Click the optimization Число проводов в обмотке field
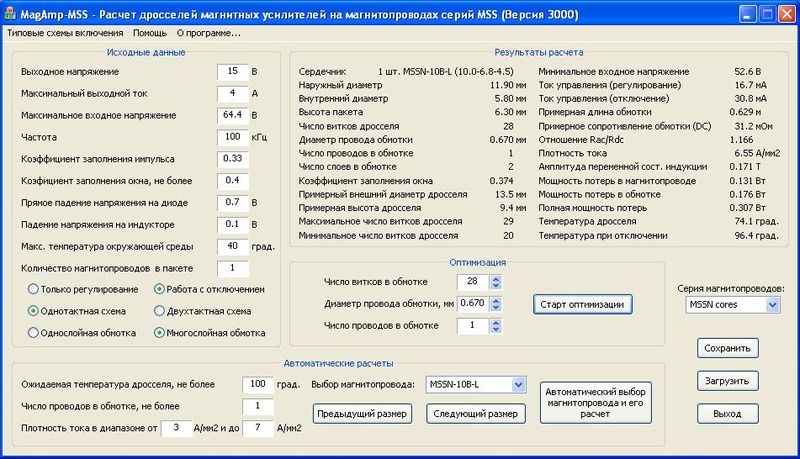 coord(472,326)
